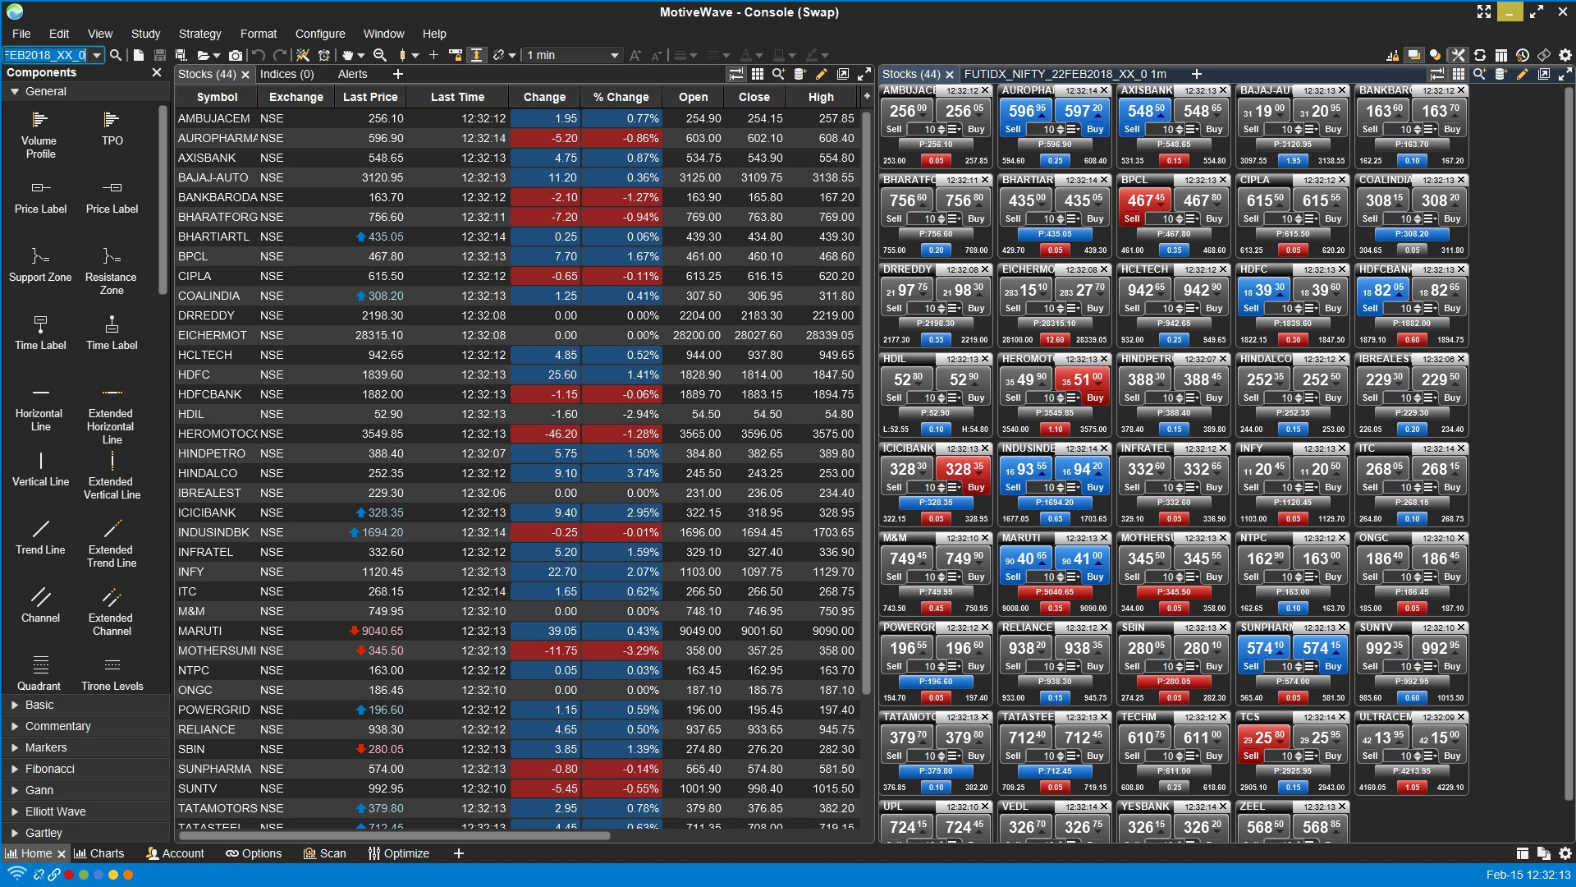Click the search magnifier next to symbol box
This screenshot has width=1576, height=887.
click(116, 55)
